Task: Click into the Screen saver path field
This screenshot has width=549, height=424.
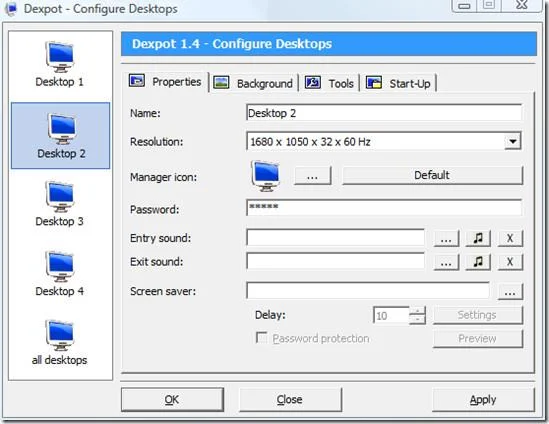Action: pyautogui.click(x=368, y=291)
